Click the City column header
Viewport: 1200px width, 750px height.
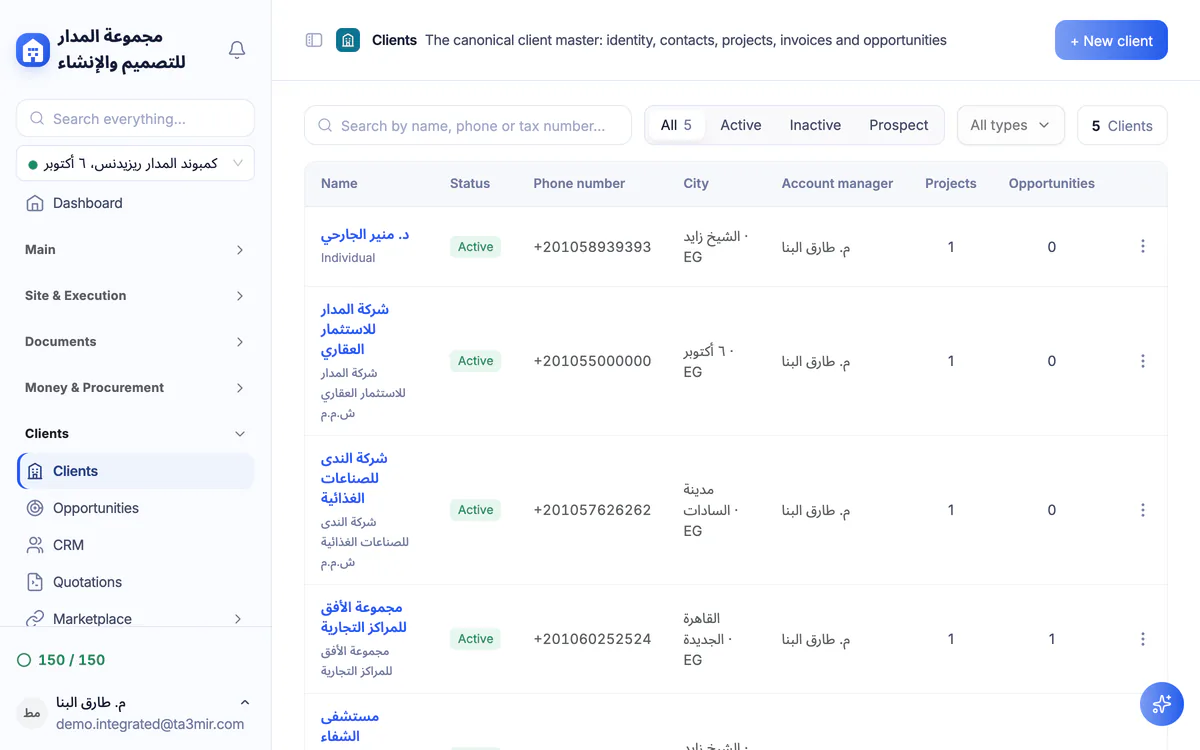click(696, 183)
